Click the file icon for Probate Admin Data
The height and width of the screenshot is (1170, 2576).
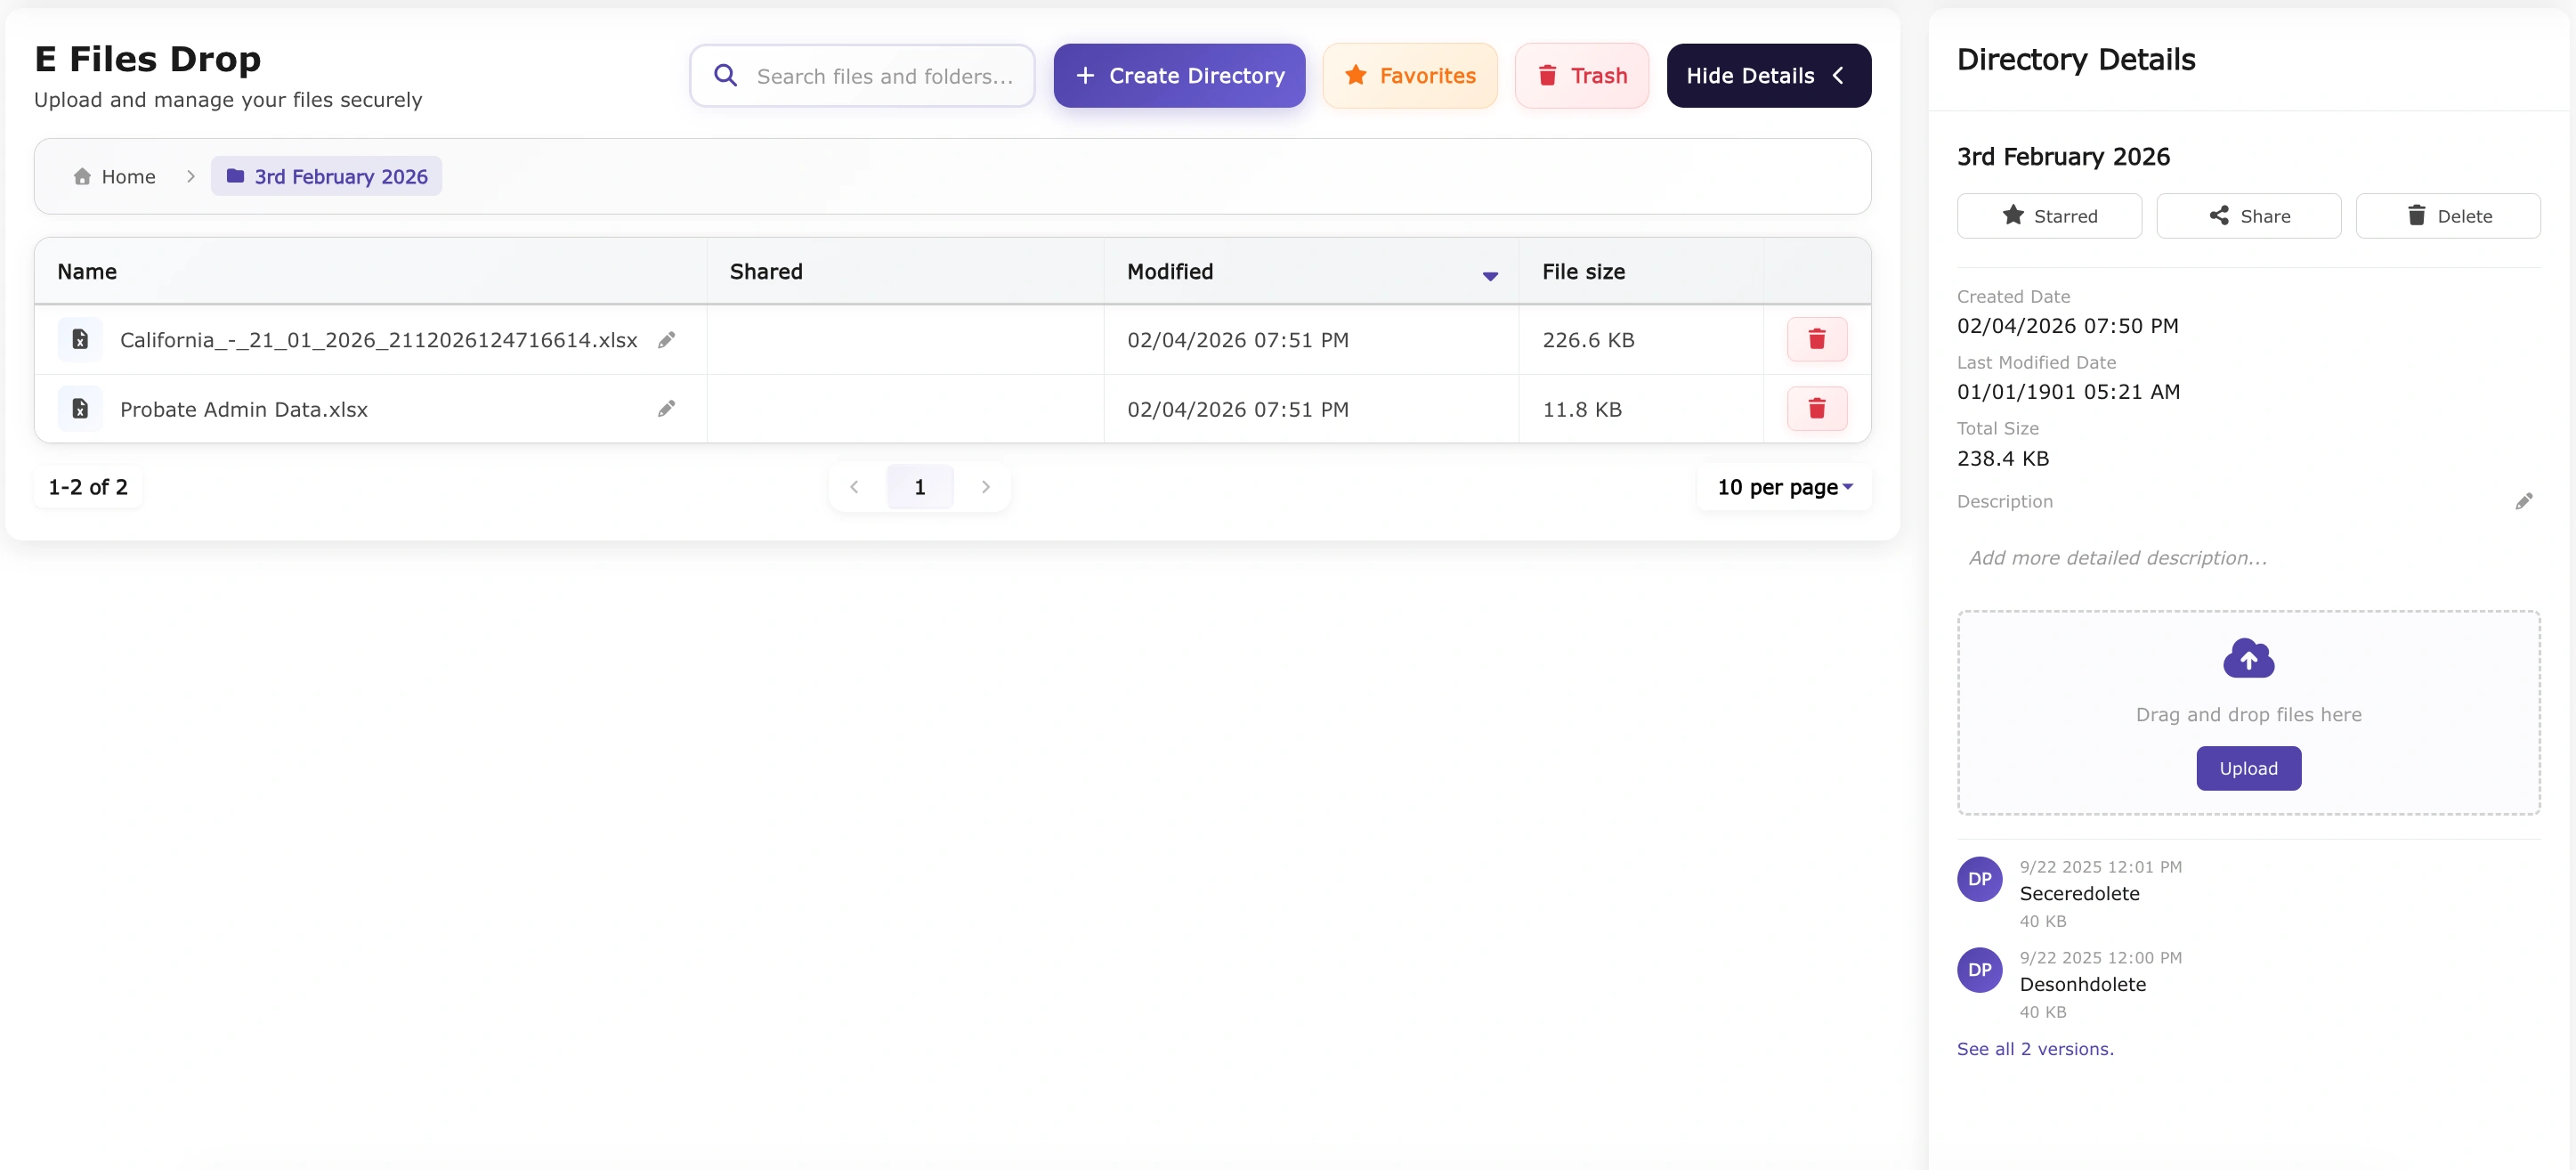click(79, 408)
